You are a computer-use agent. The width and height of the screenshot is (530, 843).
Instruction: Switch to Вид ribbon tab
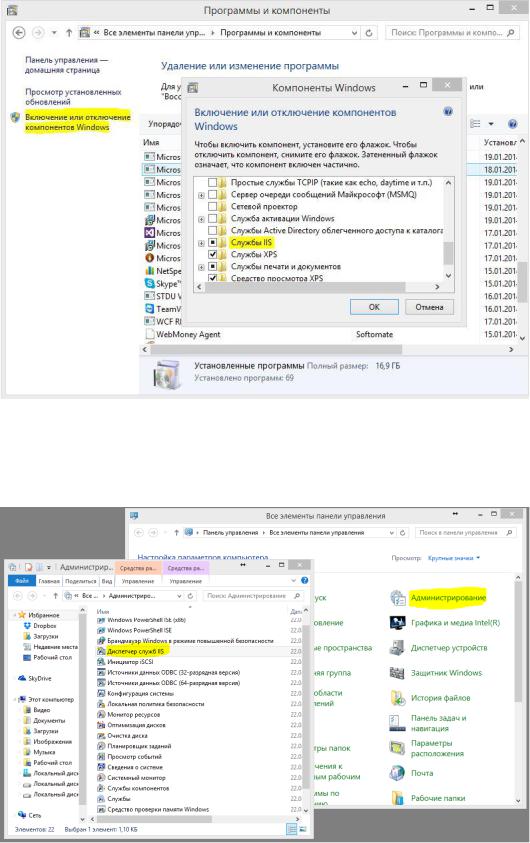(x=107, y=581)
